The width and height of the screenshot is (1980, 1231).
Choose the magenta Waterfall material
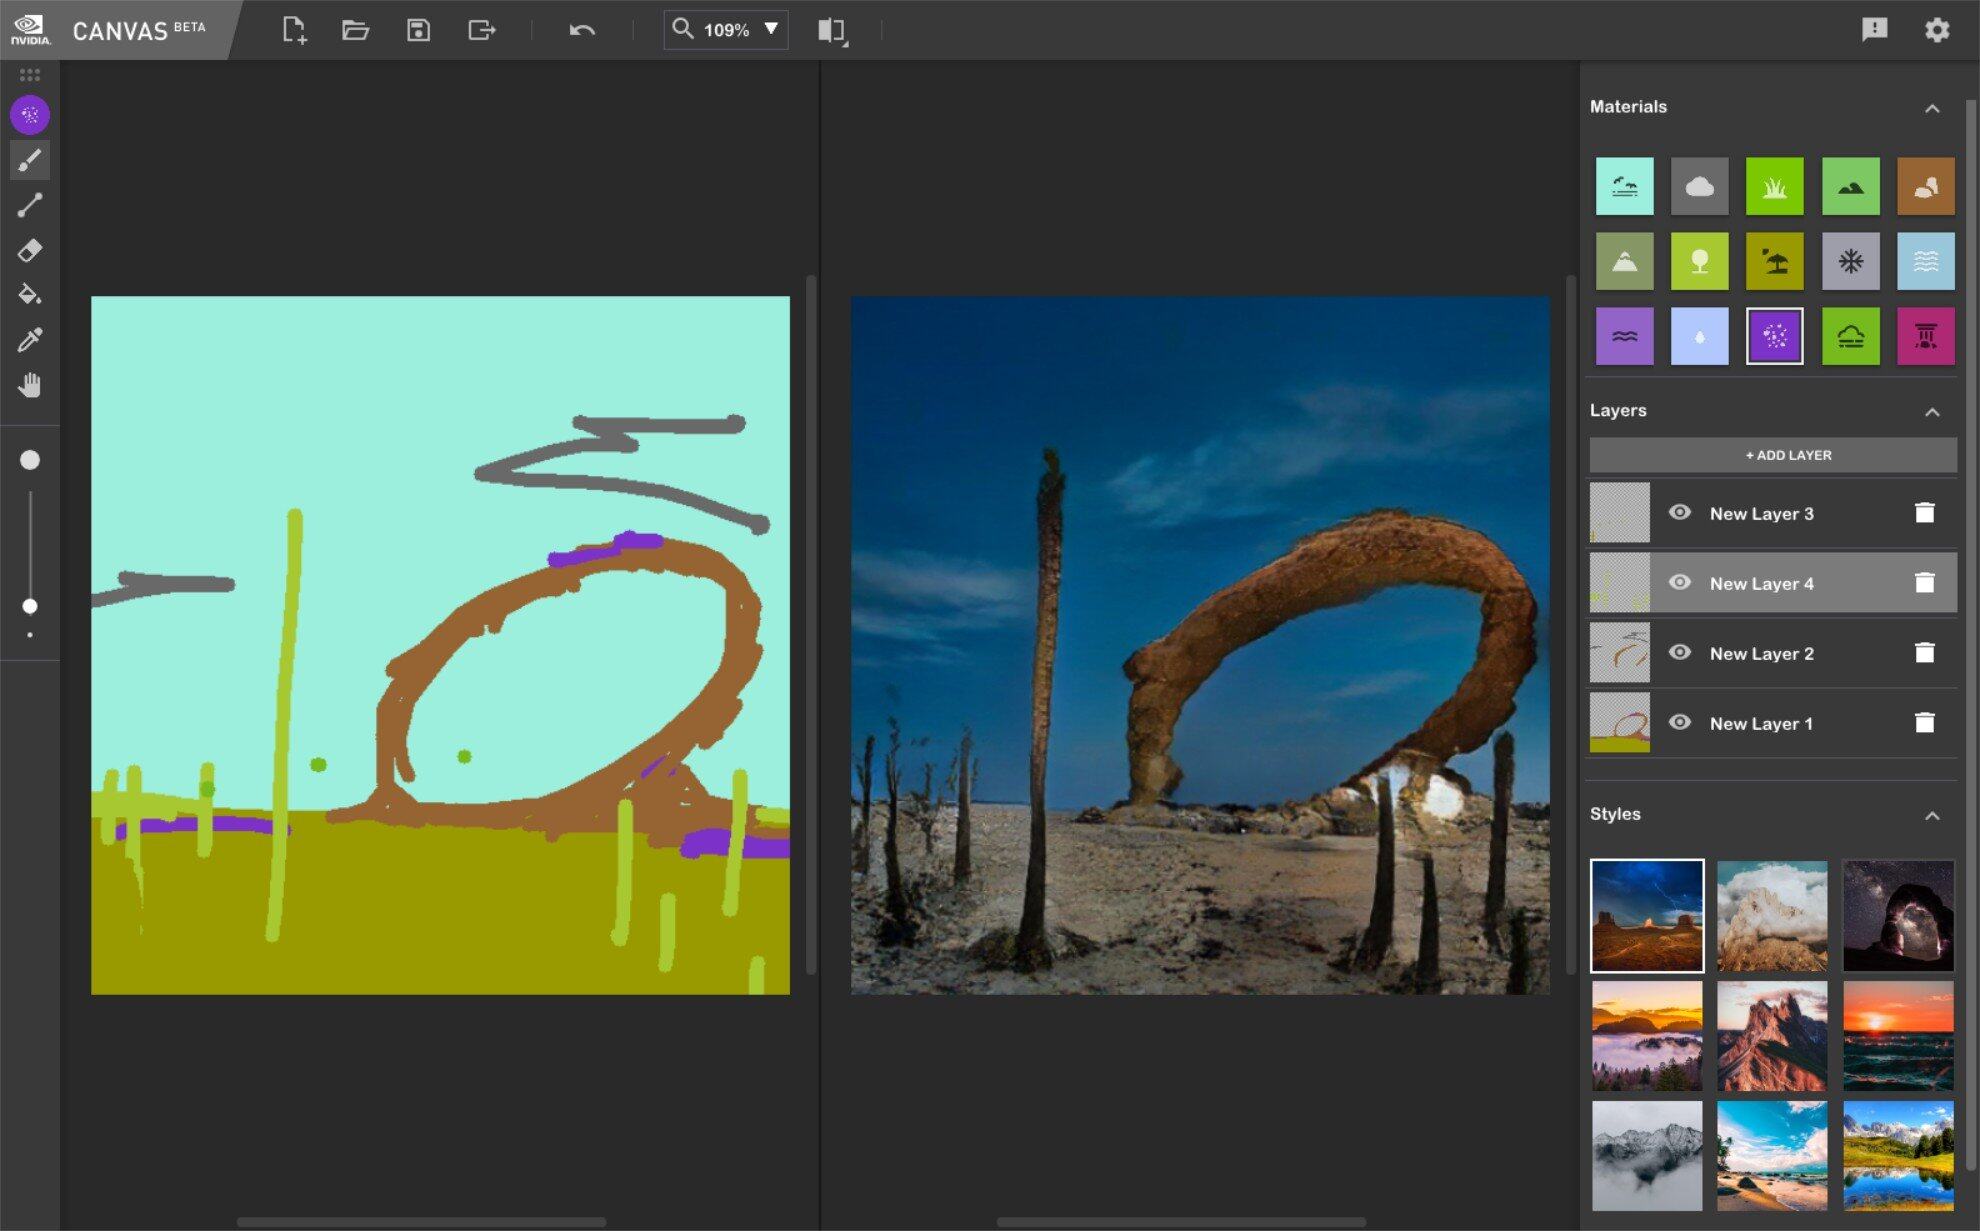pos(1926,336)
